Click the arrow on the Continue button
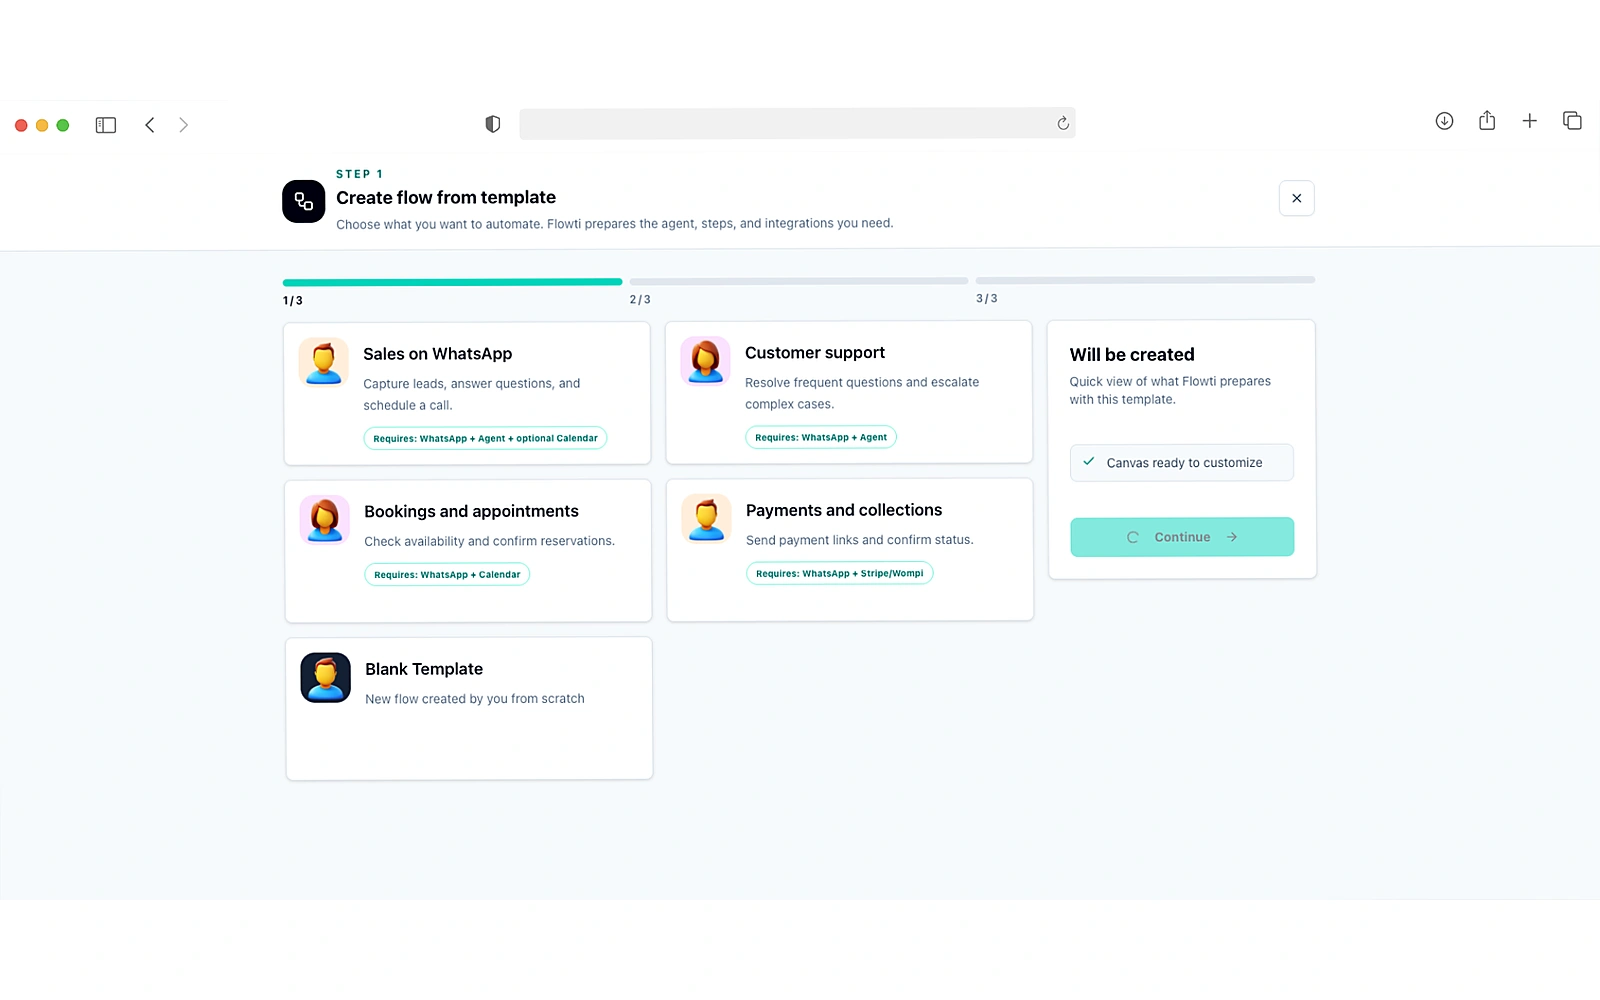The height and width of the screenshot is (1000, 1600). tap(1232, 537)
